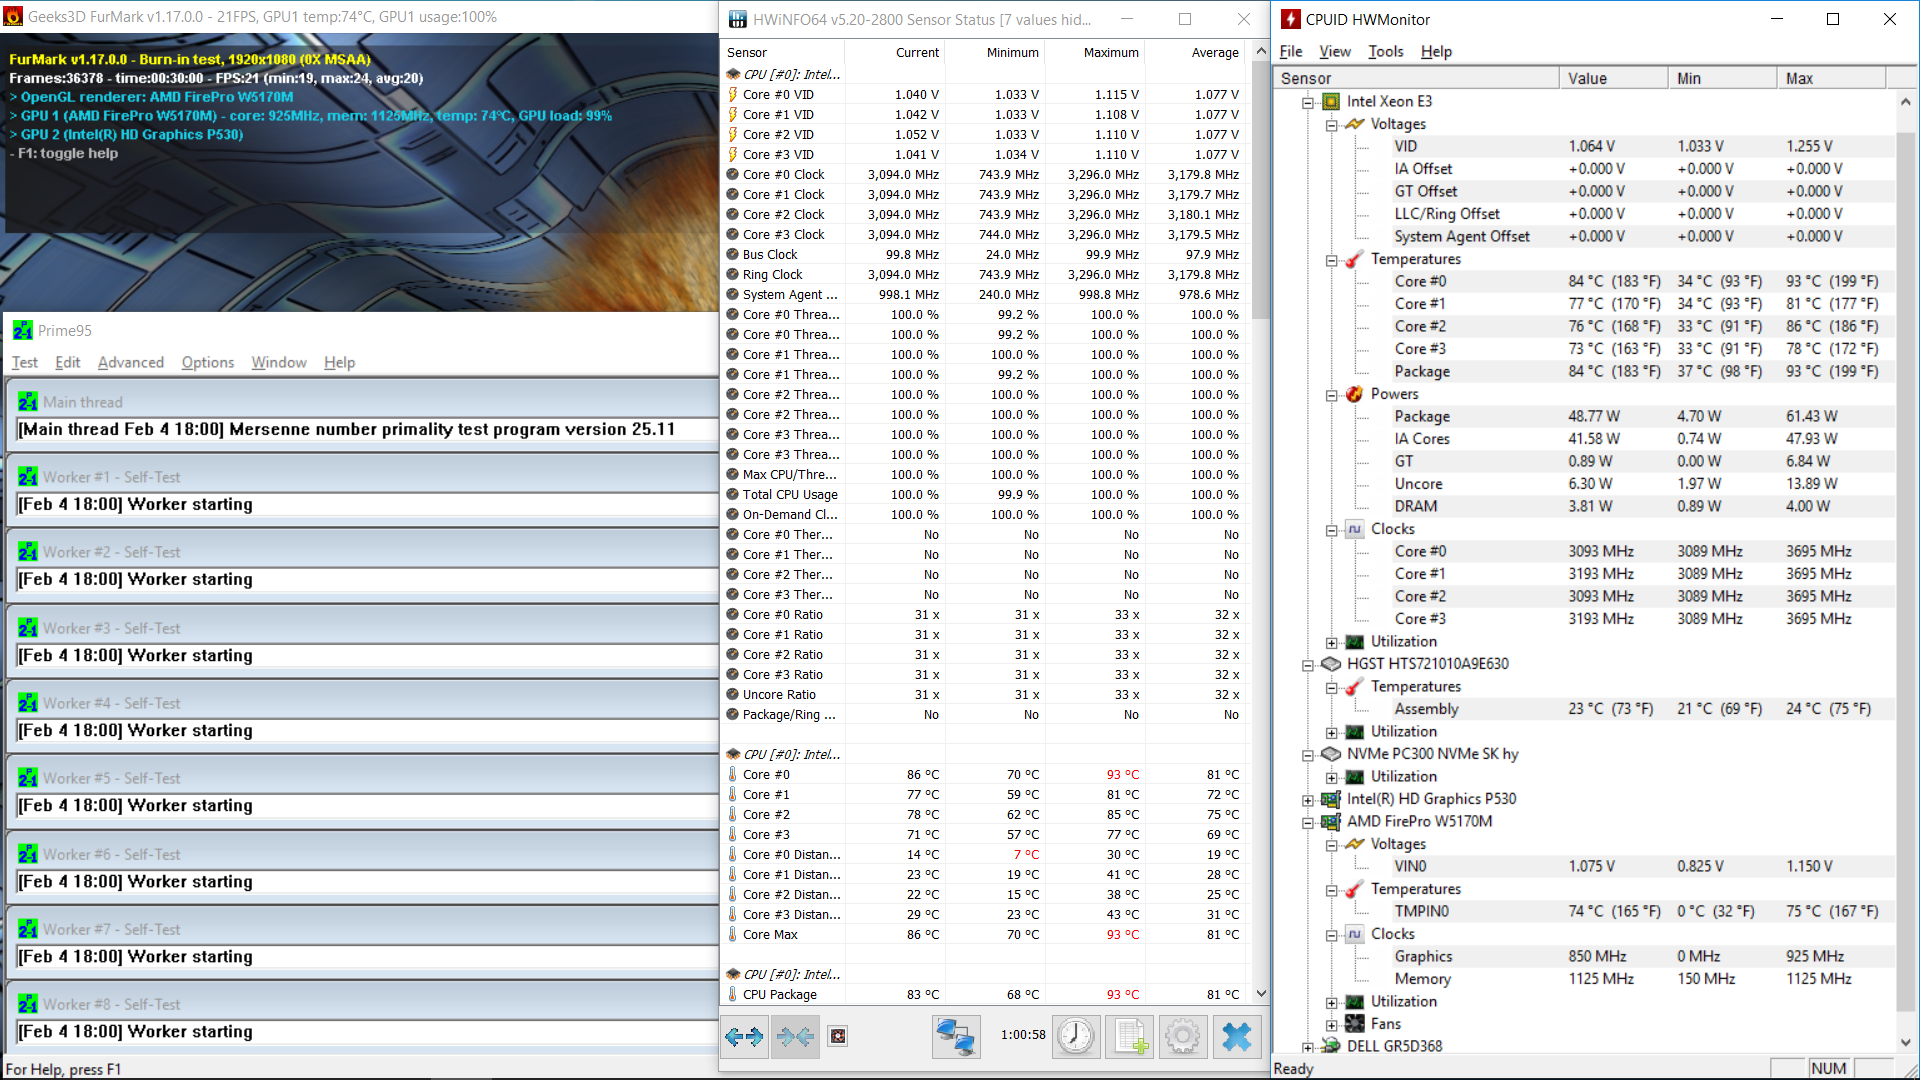Open the fan control icon in HWiNFO toolbar

coord(838,1036)
